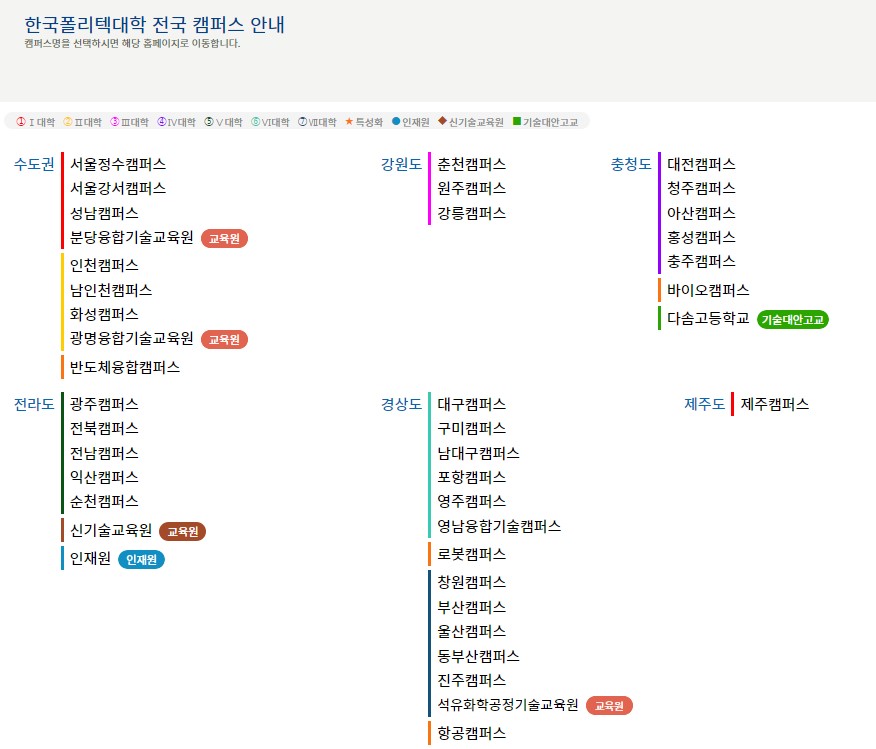Click the ① I대학 legend icon
The width and height of the screenshot is (876, 749).
[x=18, y=121]
